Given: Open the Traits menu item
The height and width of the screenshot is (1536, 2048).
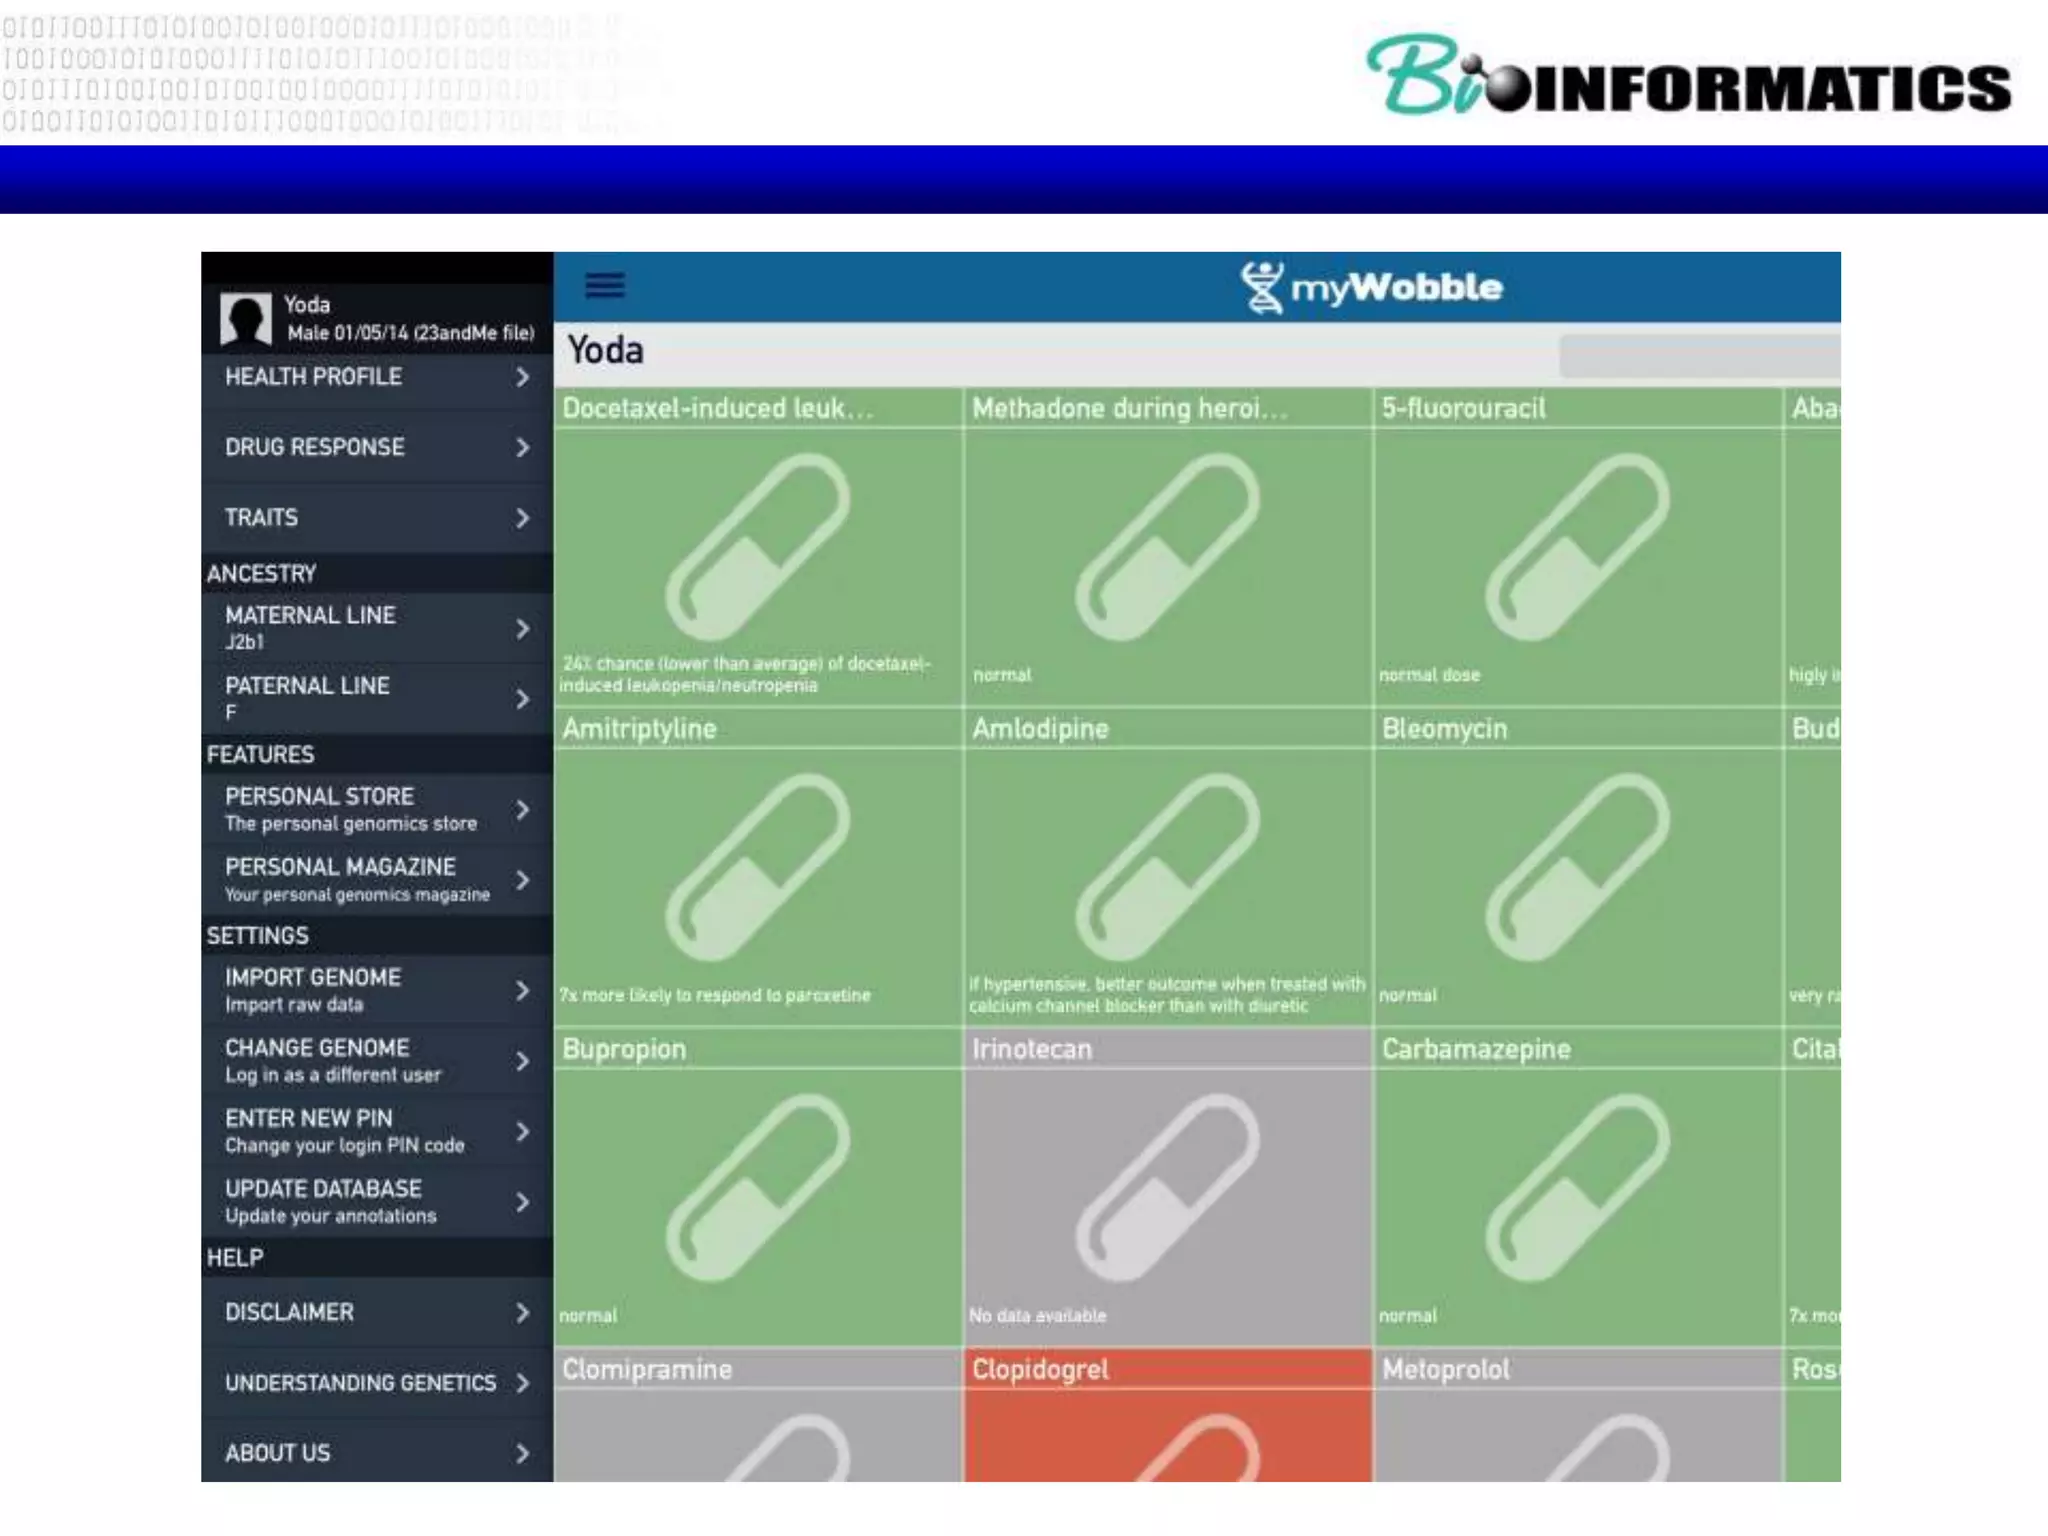Looking at the screenshot, I should click(262, 517).
